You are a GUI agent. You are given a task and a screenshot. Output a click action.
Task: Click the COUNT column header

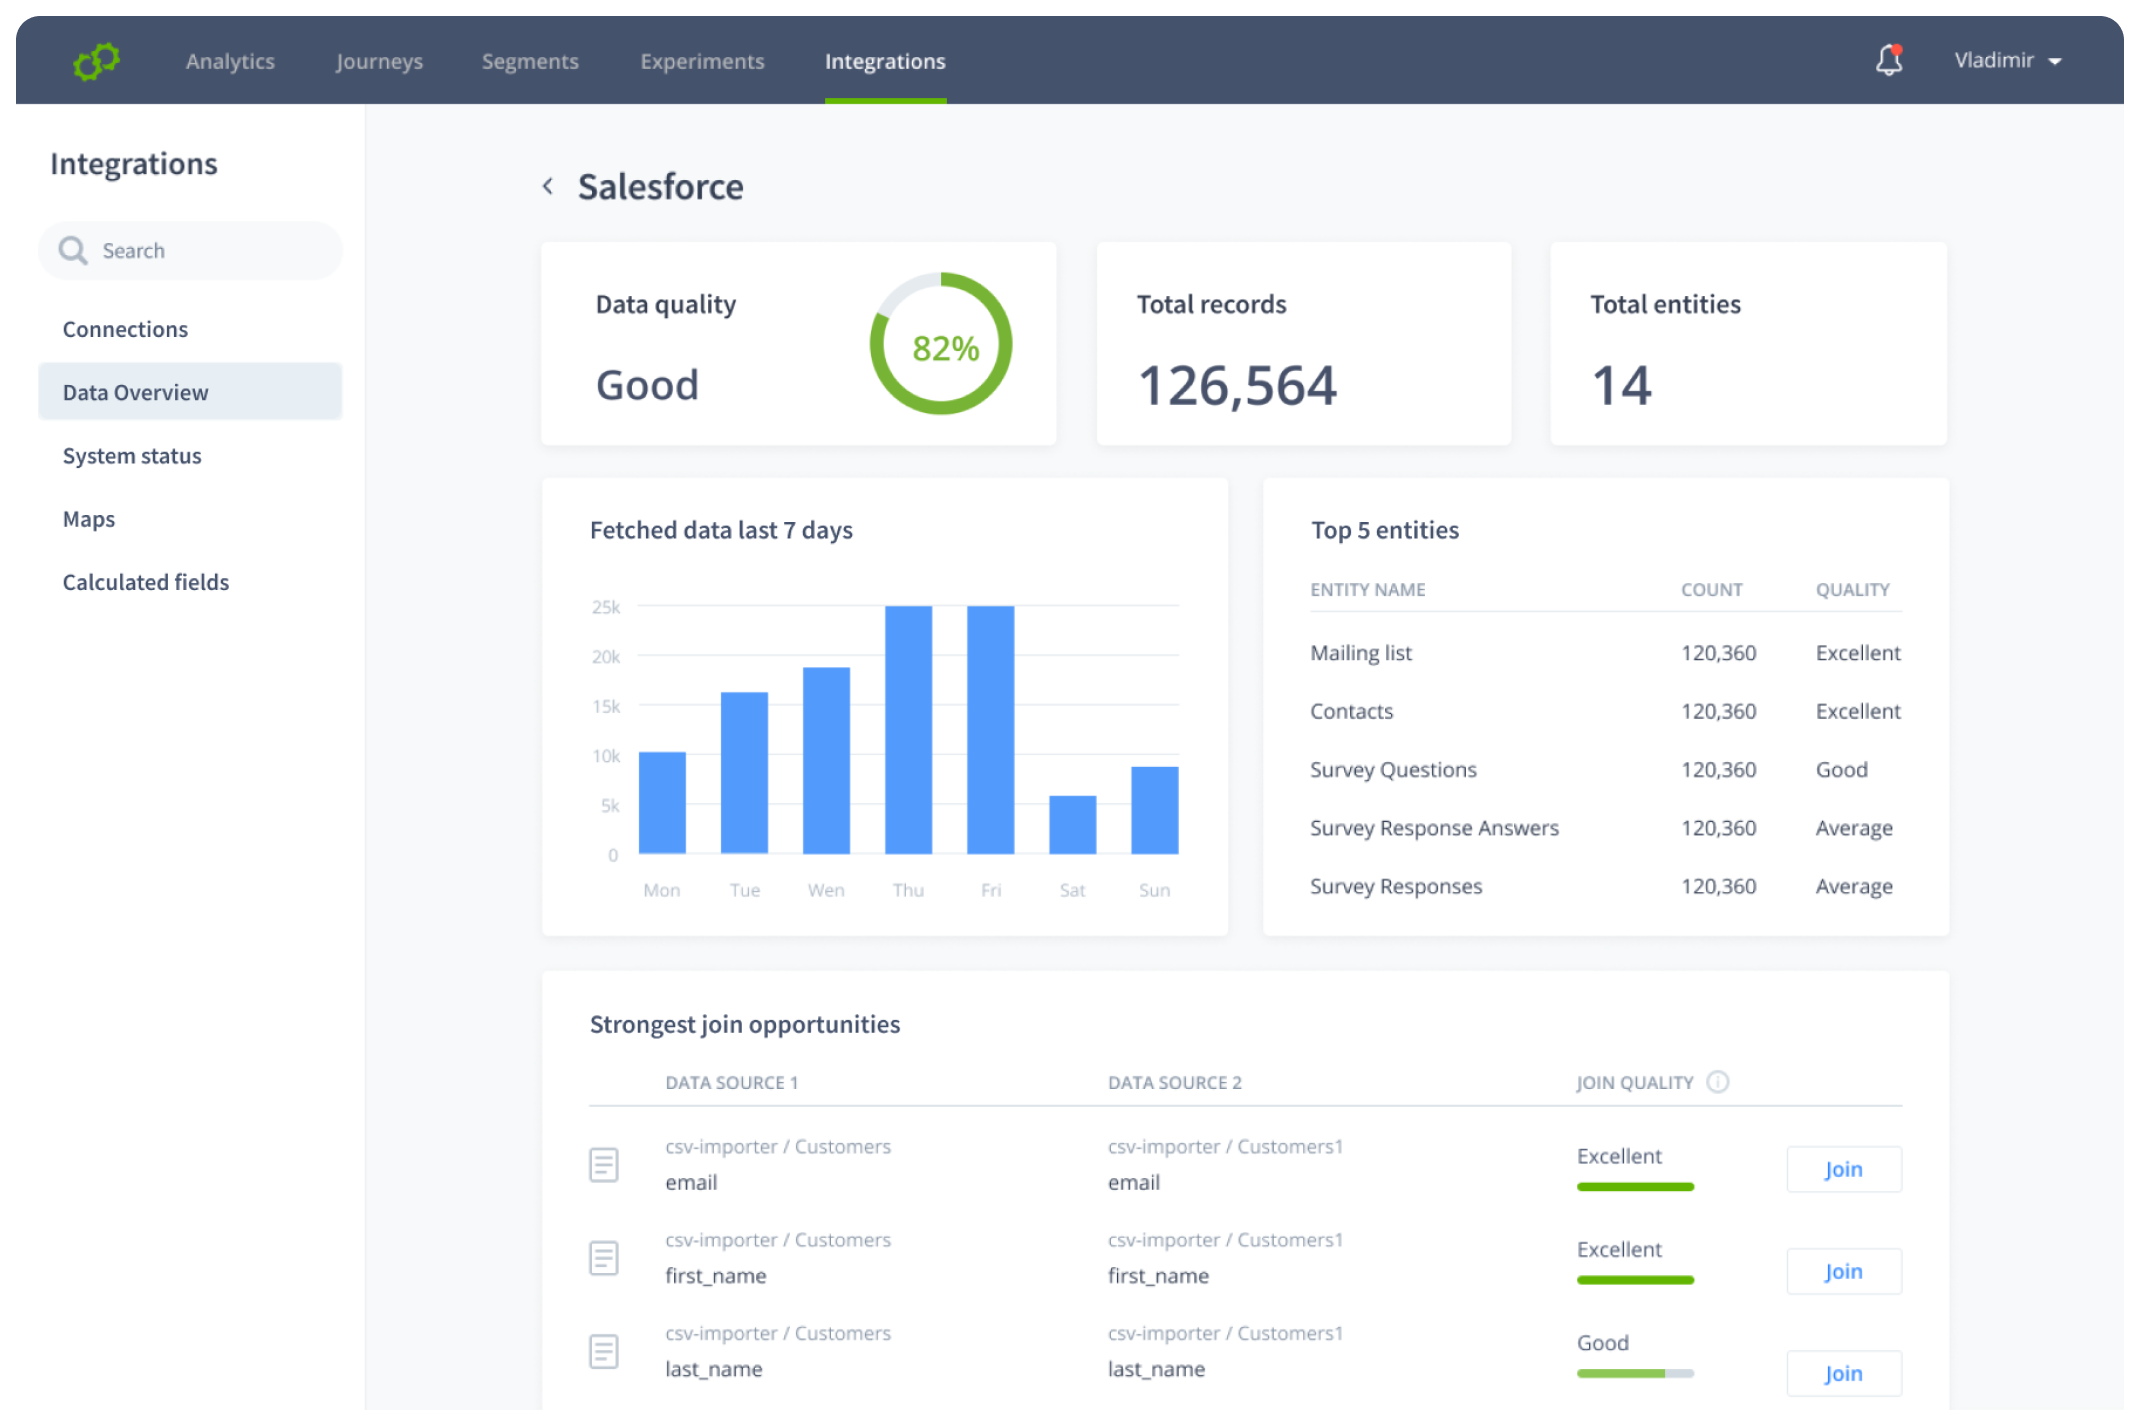pyautogui.click(x=1711, y=590)
